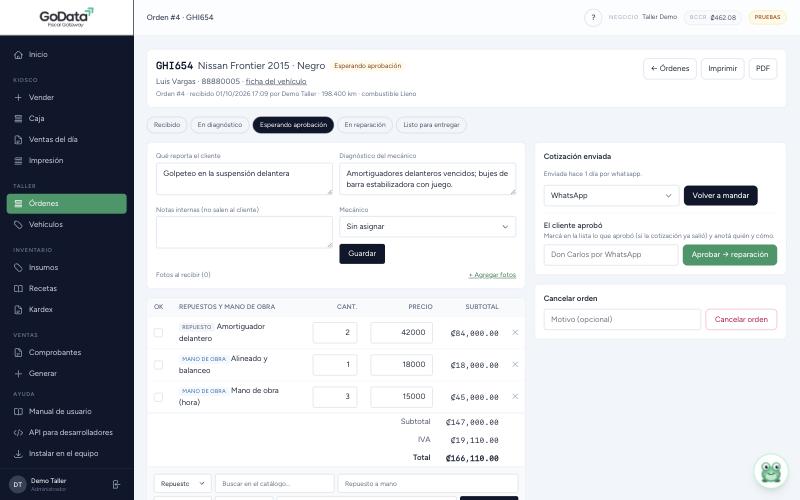Open the Repuesto type dropdown
This screenshot has width=800, height=500.
pyautogui.click(x=182, y=484)
